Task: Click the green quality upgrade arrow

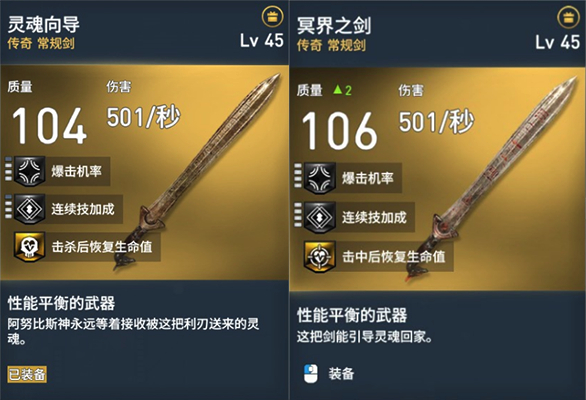Action: click(338, 90)
